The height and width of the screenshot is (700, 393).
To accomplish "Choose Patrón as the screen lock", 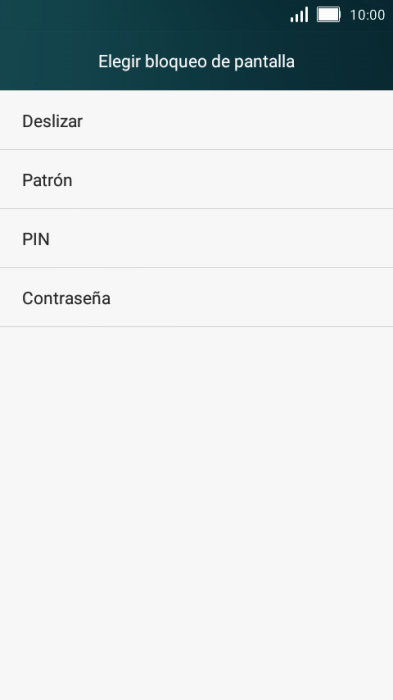I will pos(196,179).
